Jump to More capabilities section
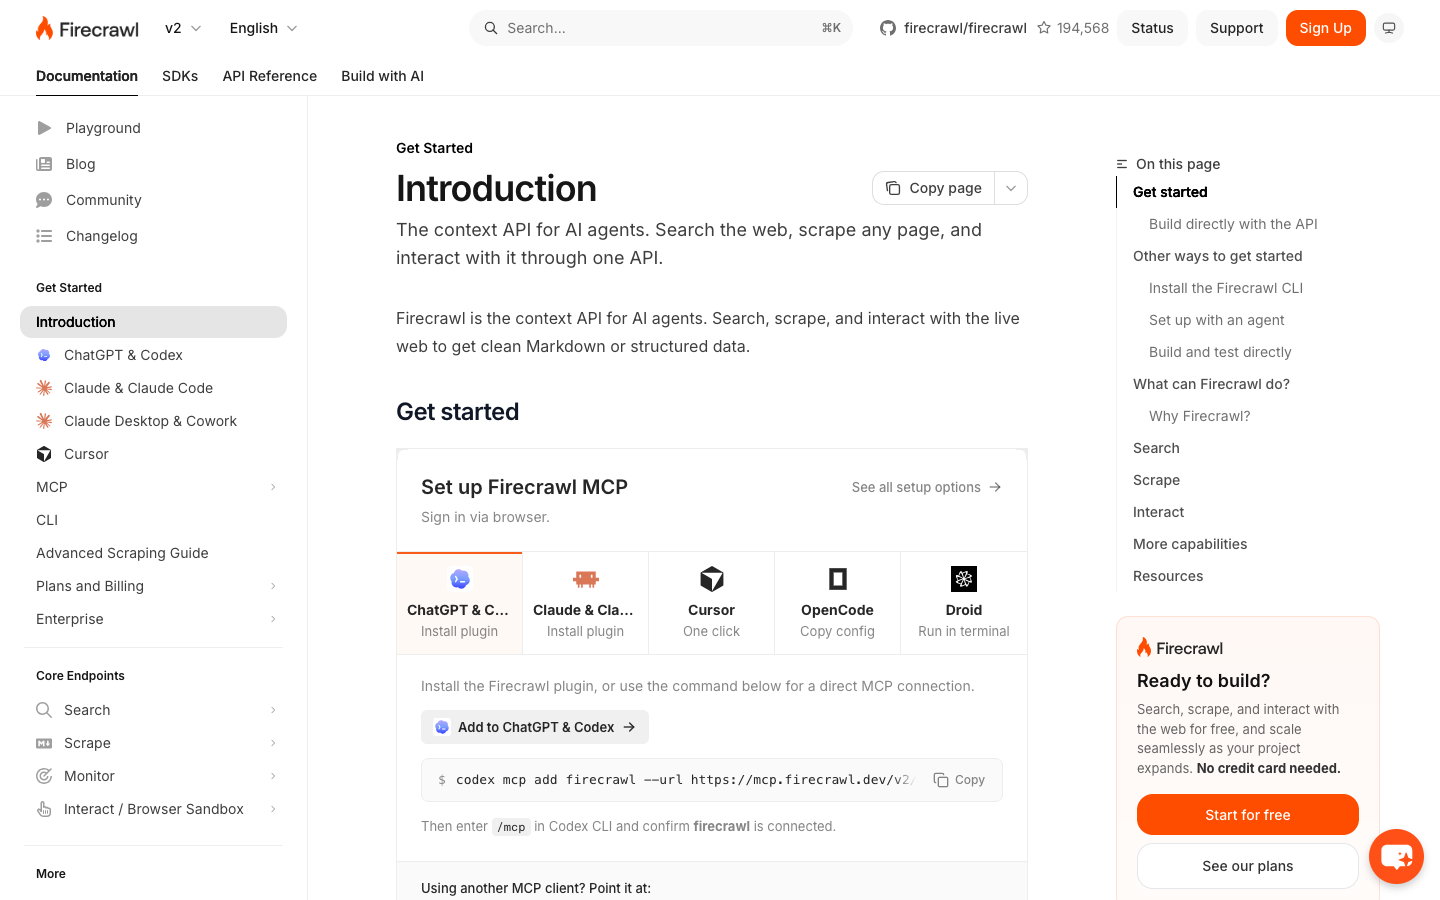The image size is (1440, 900). pos(1190,544)
